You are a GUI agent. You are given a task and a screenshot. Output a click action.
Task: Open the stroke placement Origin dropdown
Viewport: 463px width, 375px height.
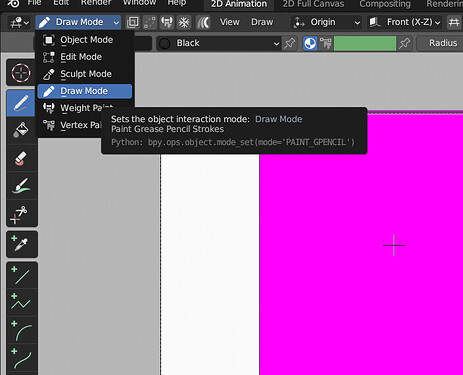tap(327, 22)
